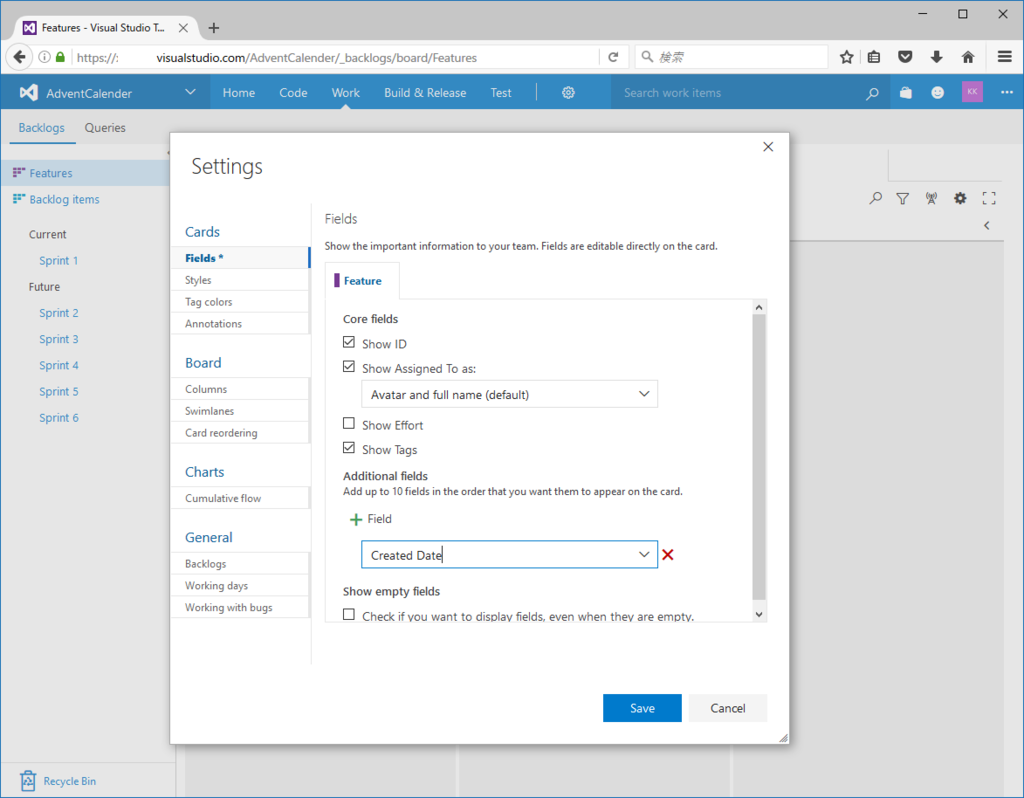
Task: Open the Test hub
Action: (501, 93)
